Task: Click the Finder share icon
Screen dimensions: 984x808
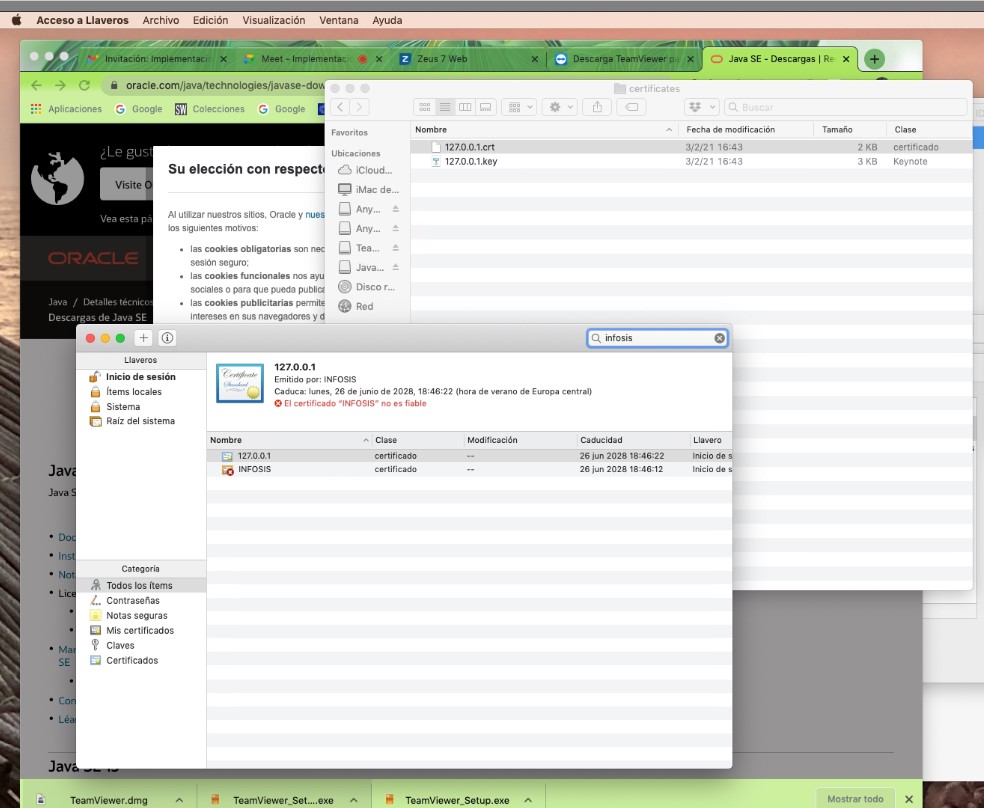Action: 597,107
